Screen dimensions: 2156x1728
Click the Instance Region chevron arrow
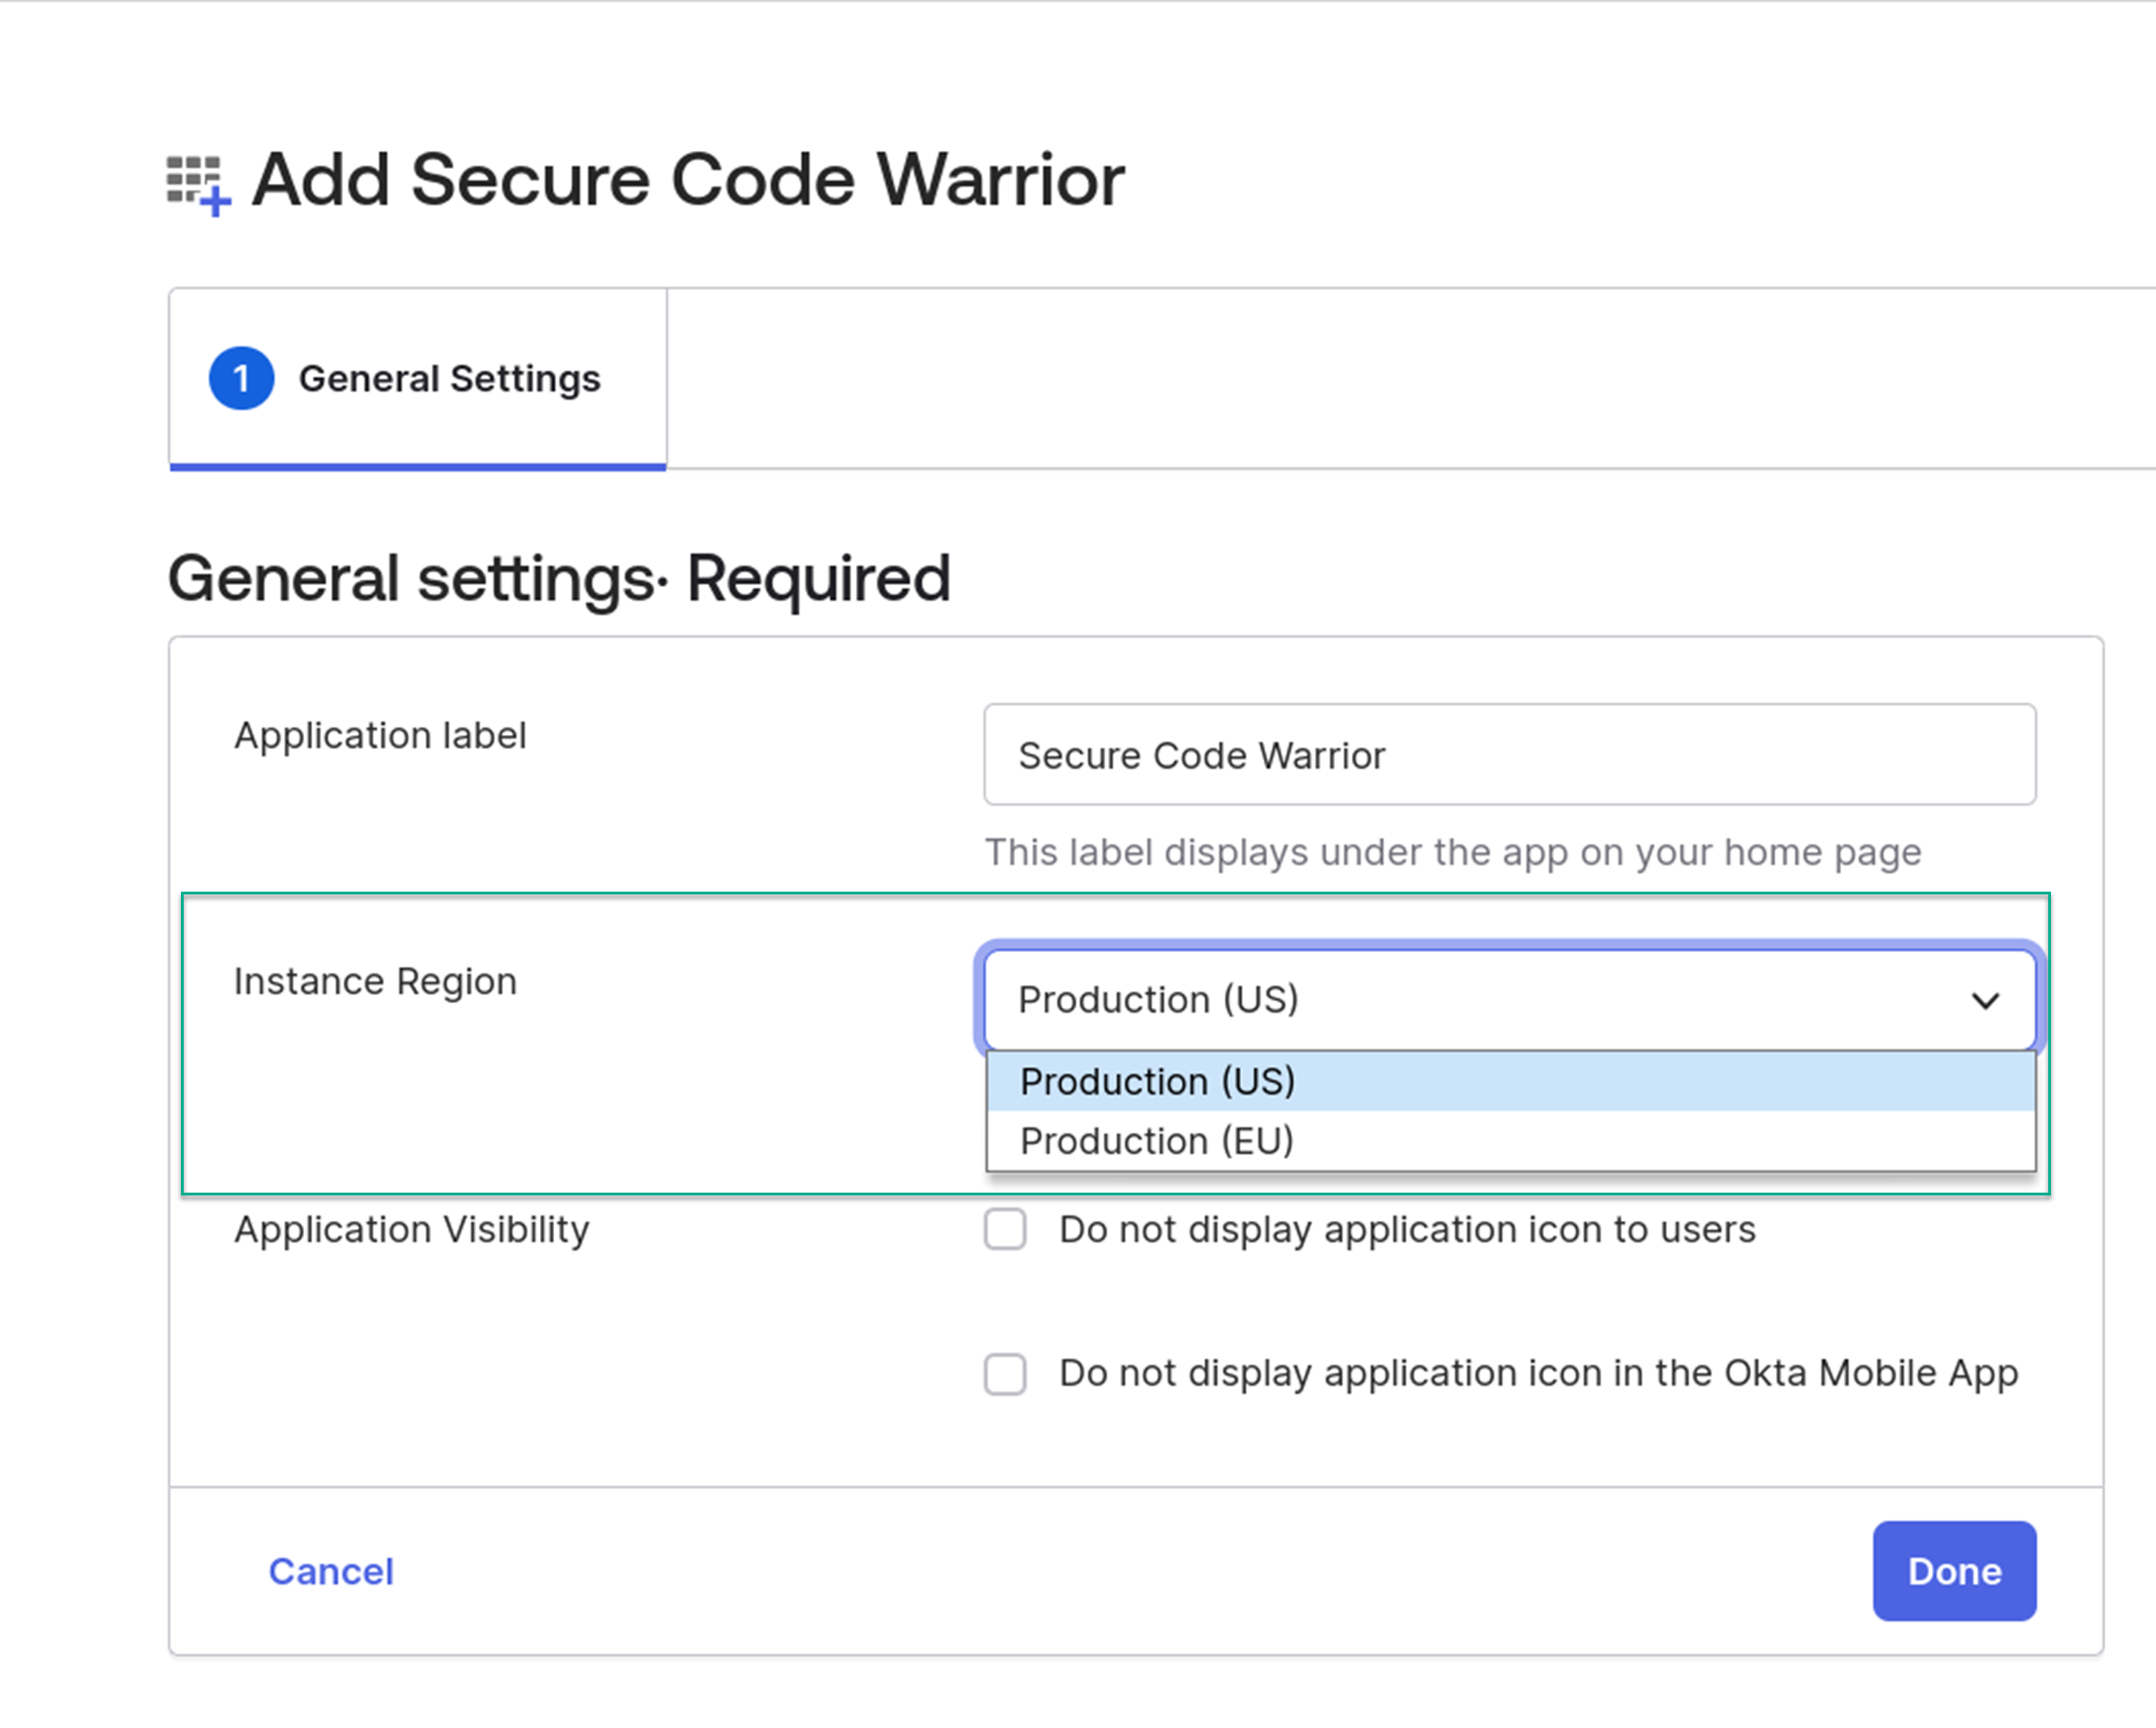pyautogui.click(x=1985, y=1001)
